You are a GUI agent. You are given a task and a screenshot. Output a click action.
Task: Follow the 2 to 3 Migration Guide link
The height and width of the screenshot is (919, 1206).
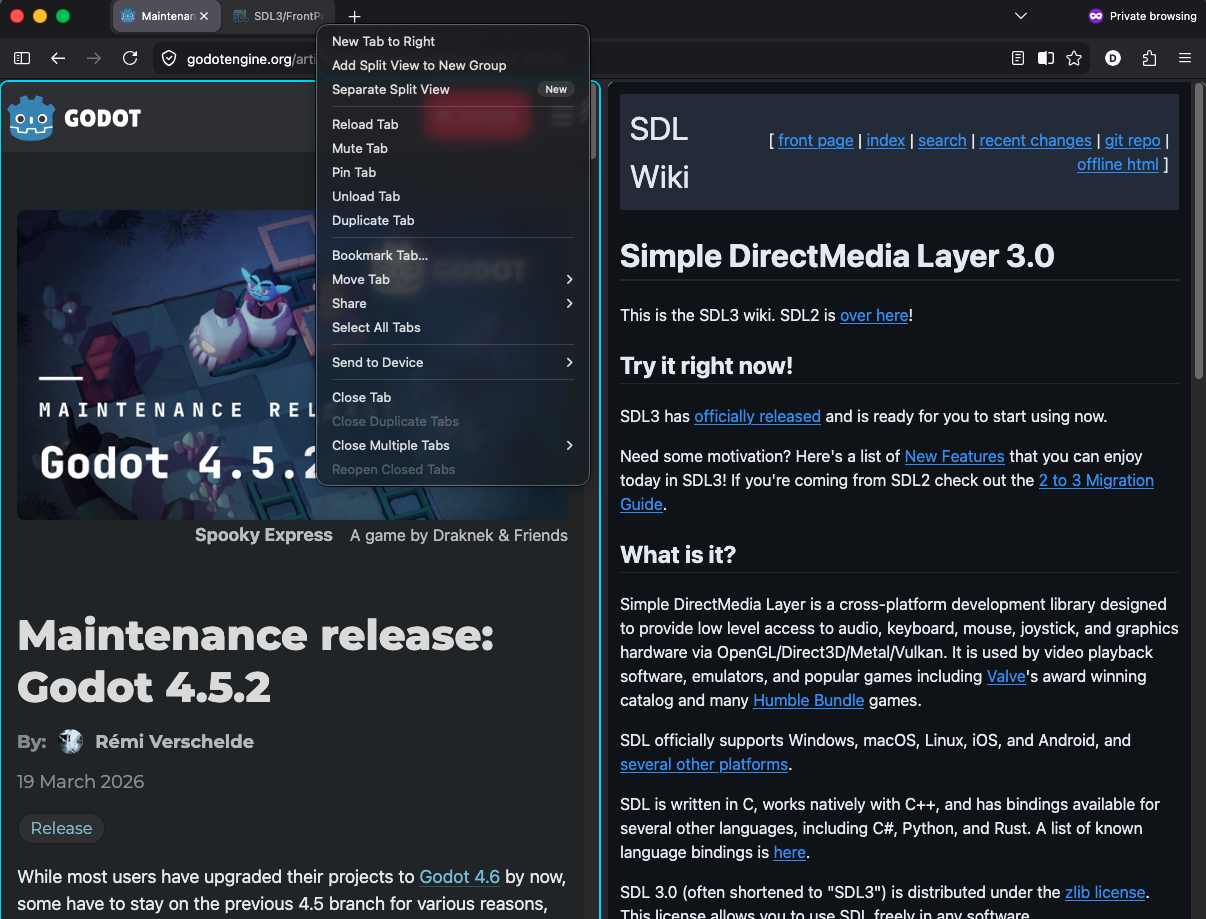coord(887,493)
